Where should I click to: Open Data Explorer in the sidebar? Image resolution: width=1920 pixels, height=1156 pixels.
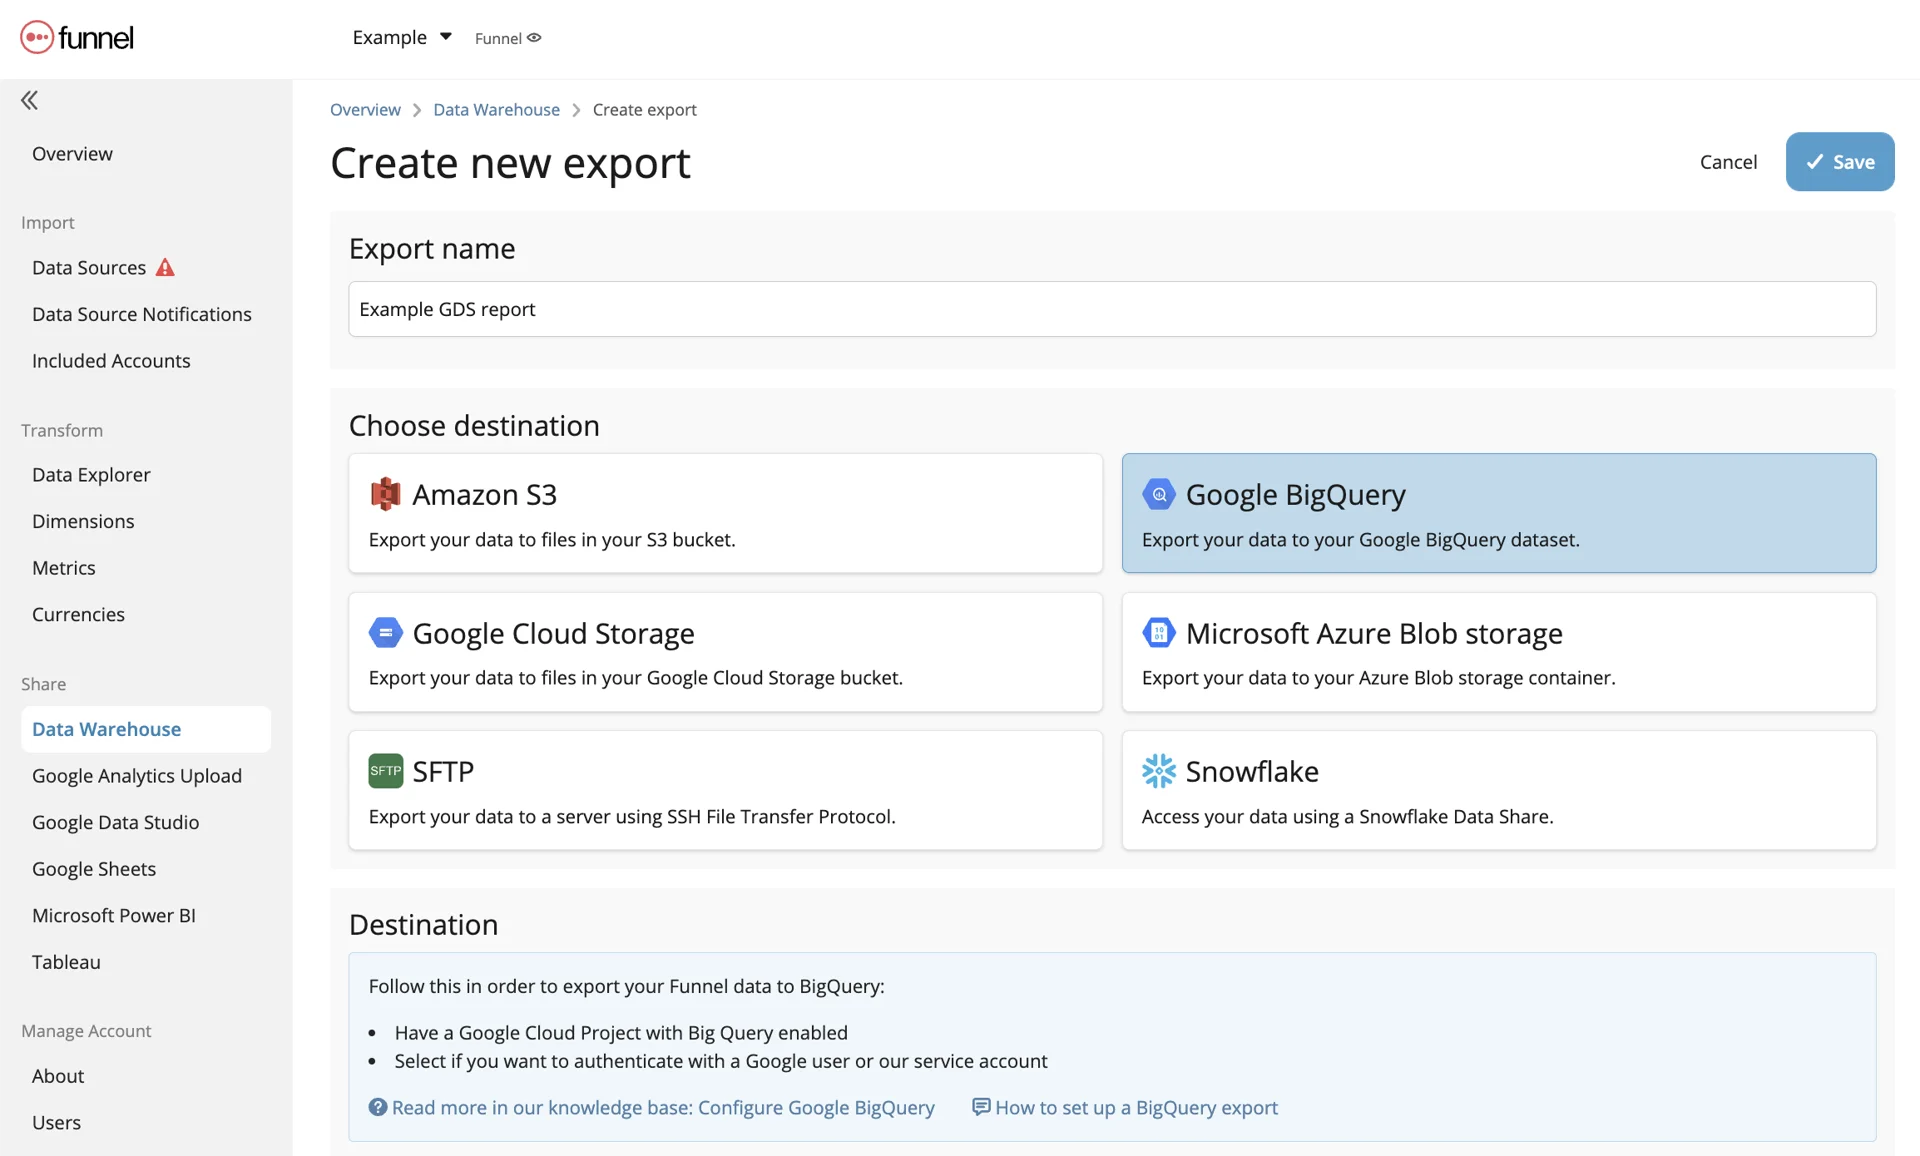coord(91,474)
